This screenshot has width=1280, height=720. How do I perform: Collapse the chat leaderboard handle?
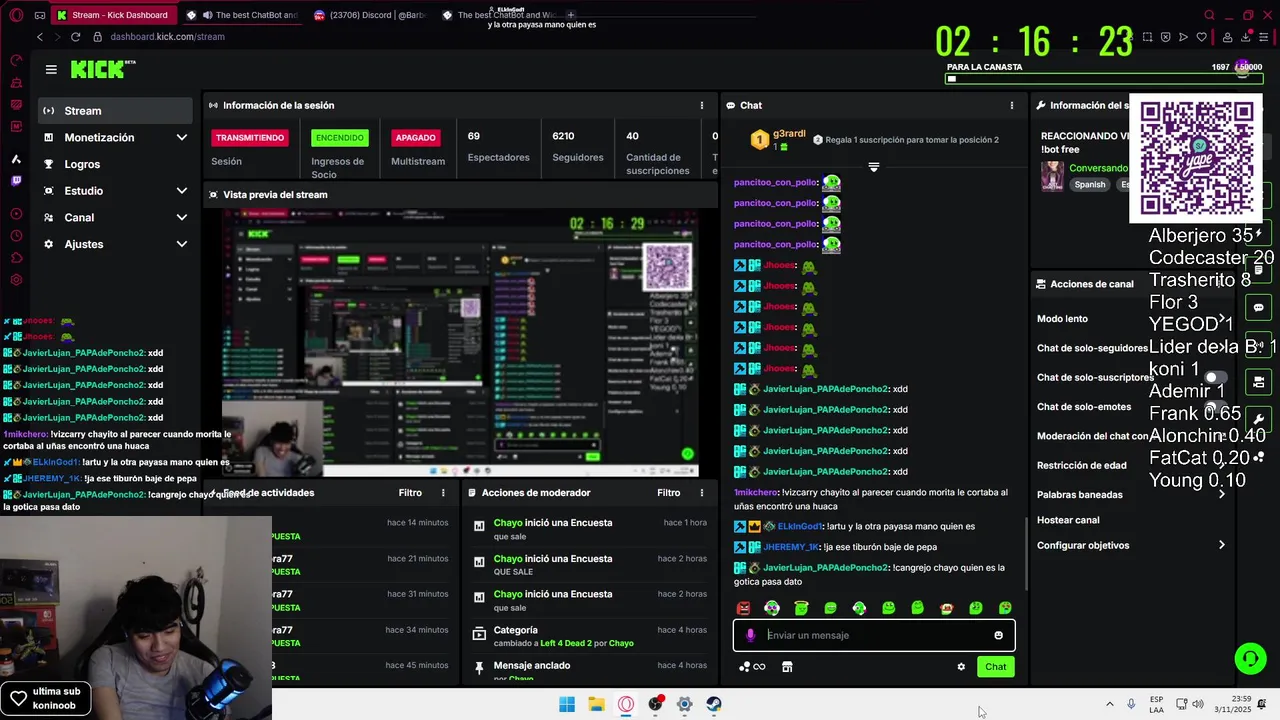point(873,167)
